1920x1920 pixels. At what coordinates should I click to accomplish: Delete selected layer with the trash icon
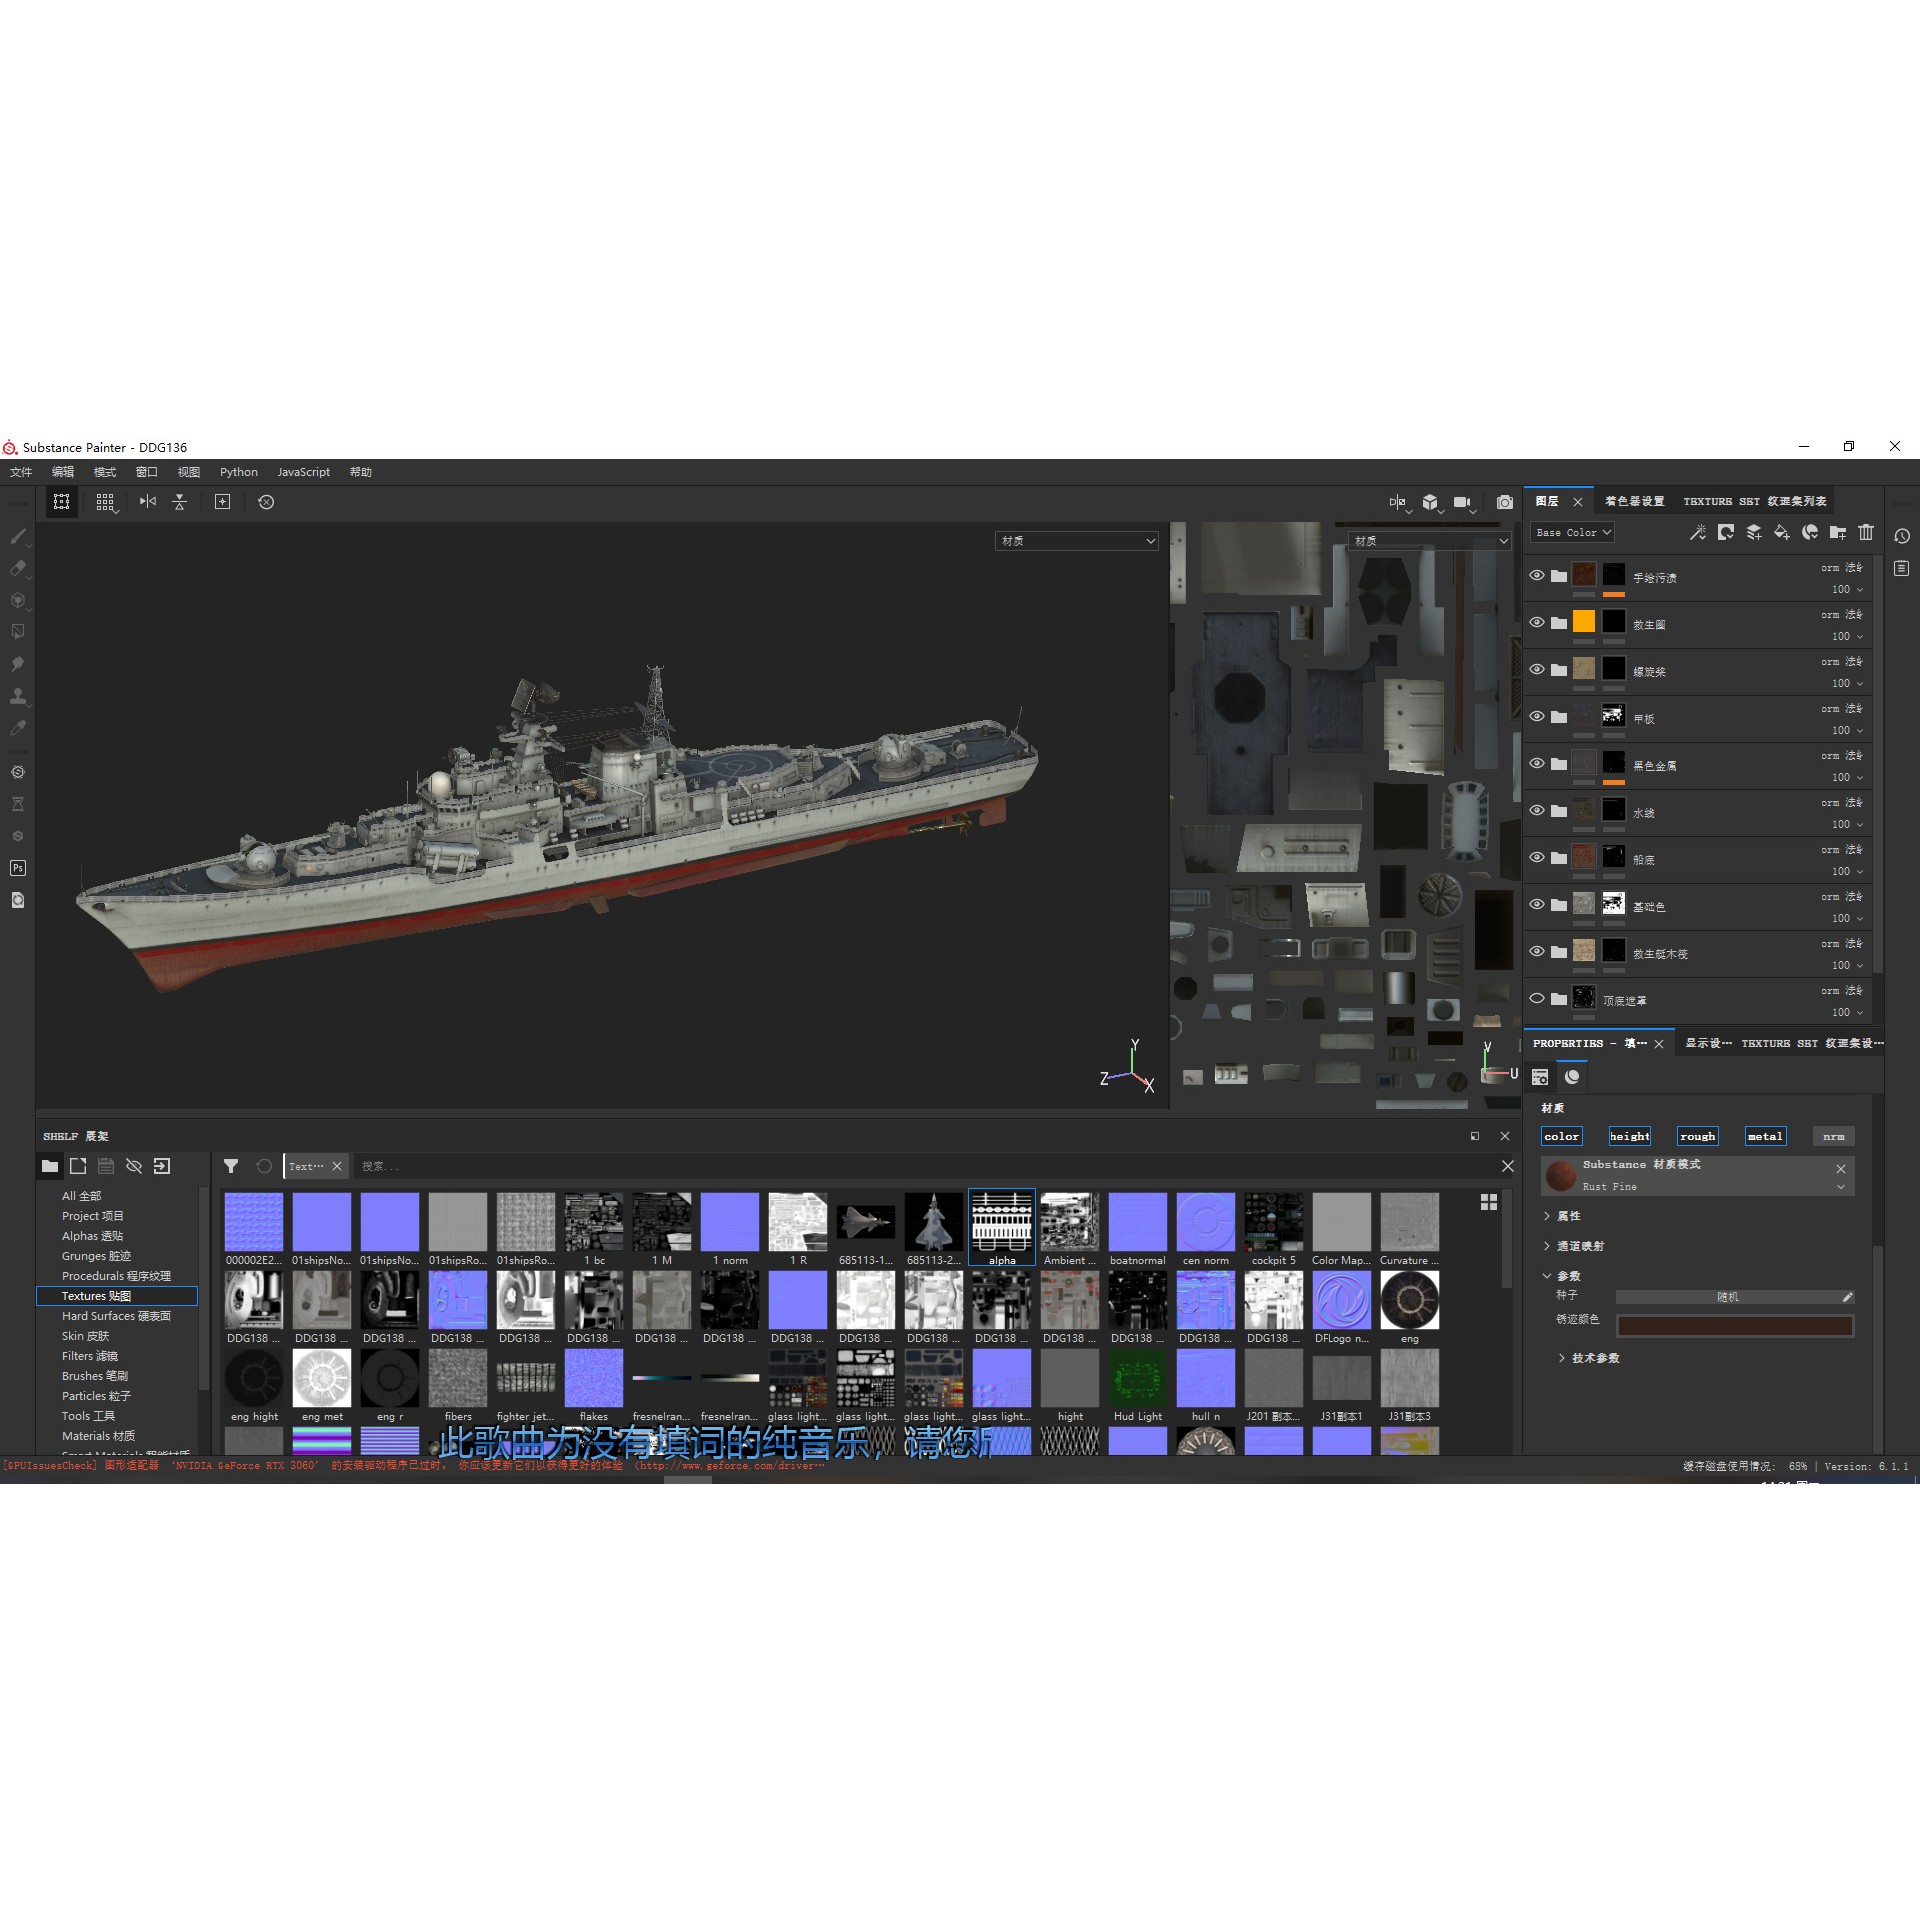pos(1866,533)
